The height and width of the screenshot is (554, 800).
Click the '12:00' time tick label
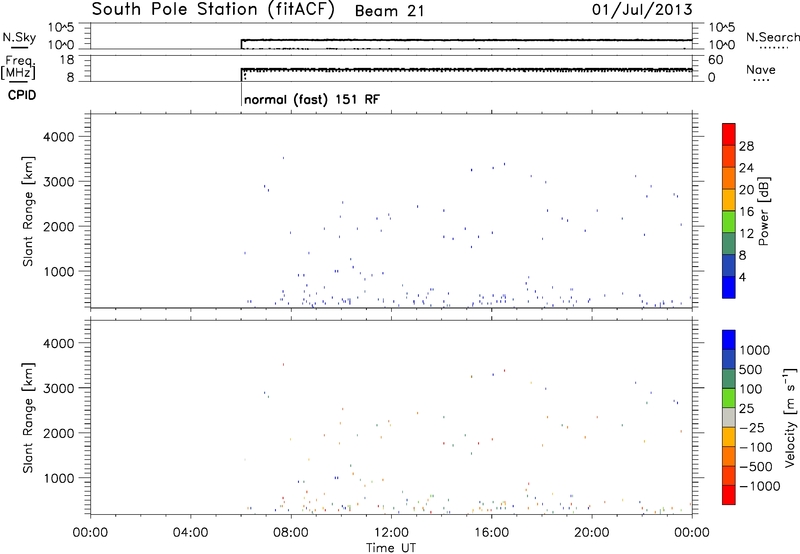click(x=391, y=533)
